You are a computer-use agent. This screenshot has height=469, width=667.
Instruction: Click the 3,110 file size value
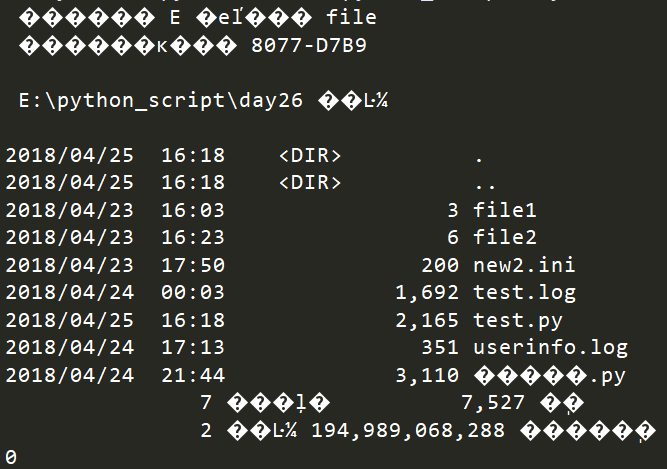(427, 375)
